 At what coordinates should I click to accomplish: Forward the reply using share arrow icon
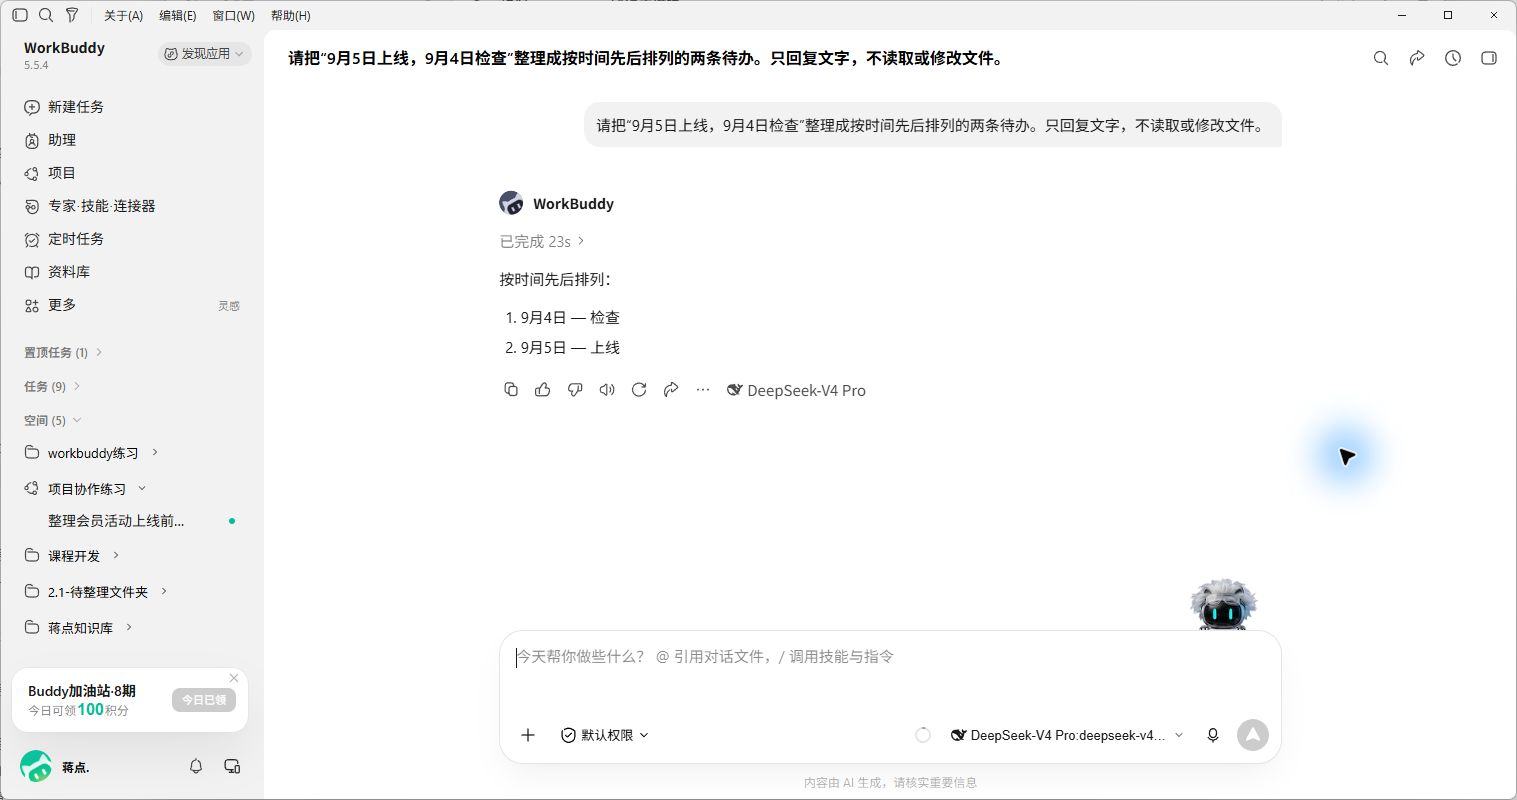click(x=671, y=390)
